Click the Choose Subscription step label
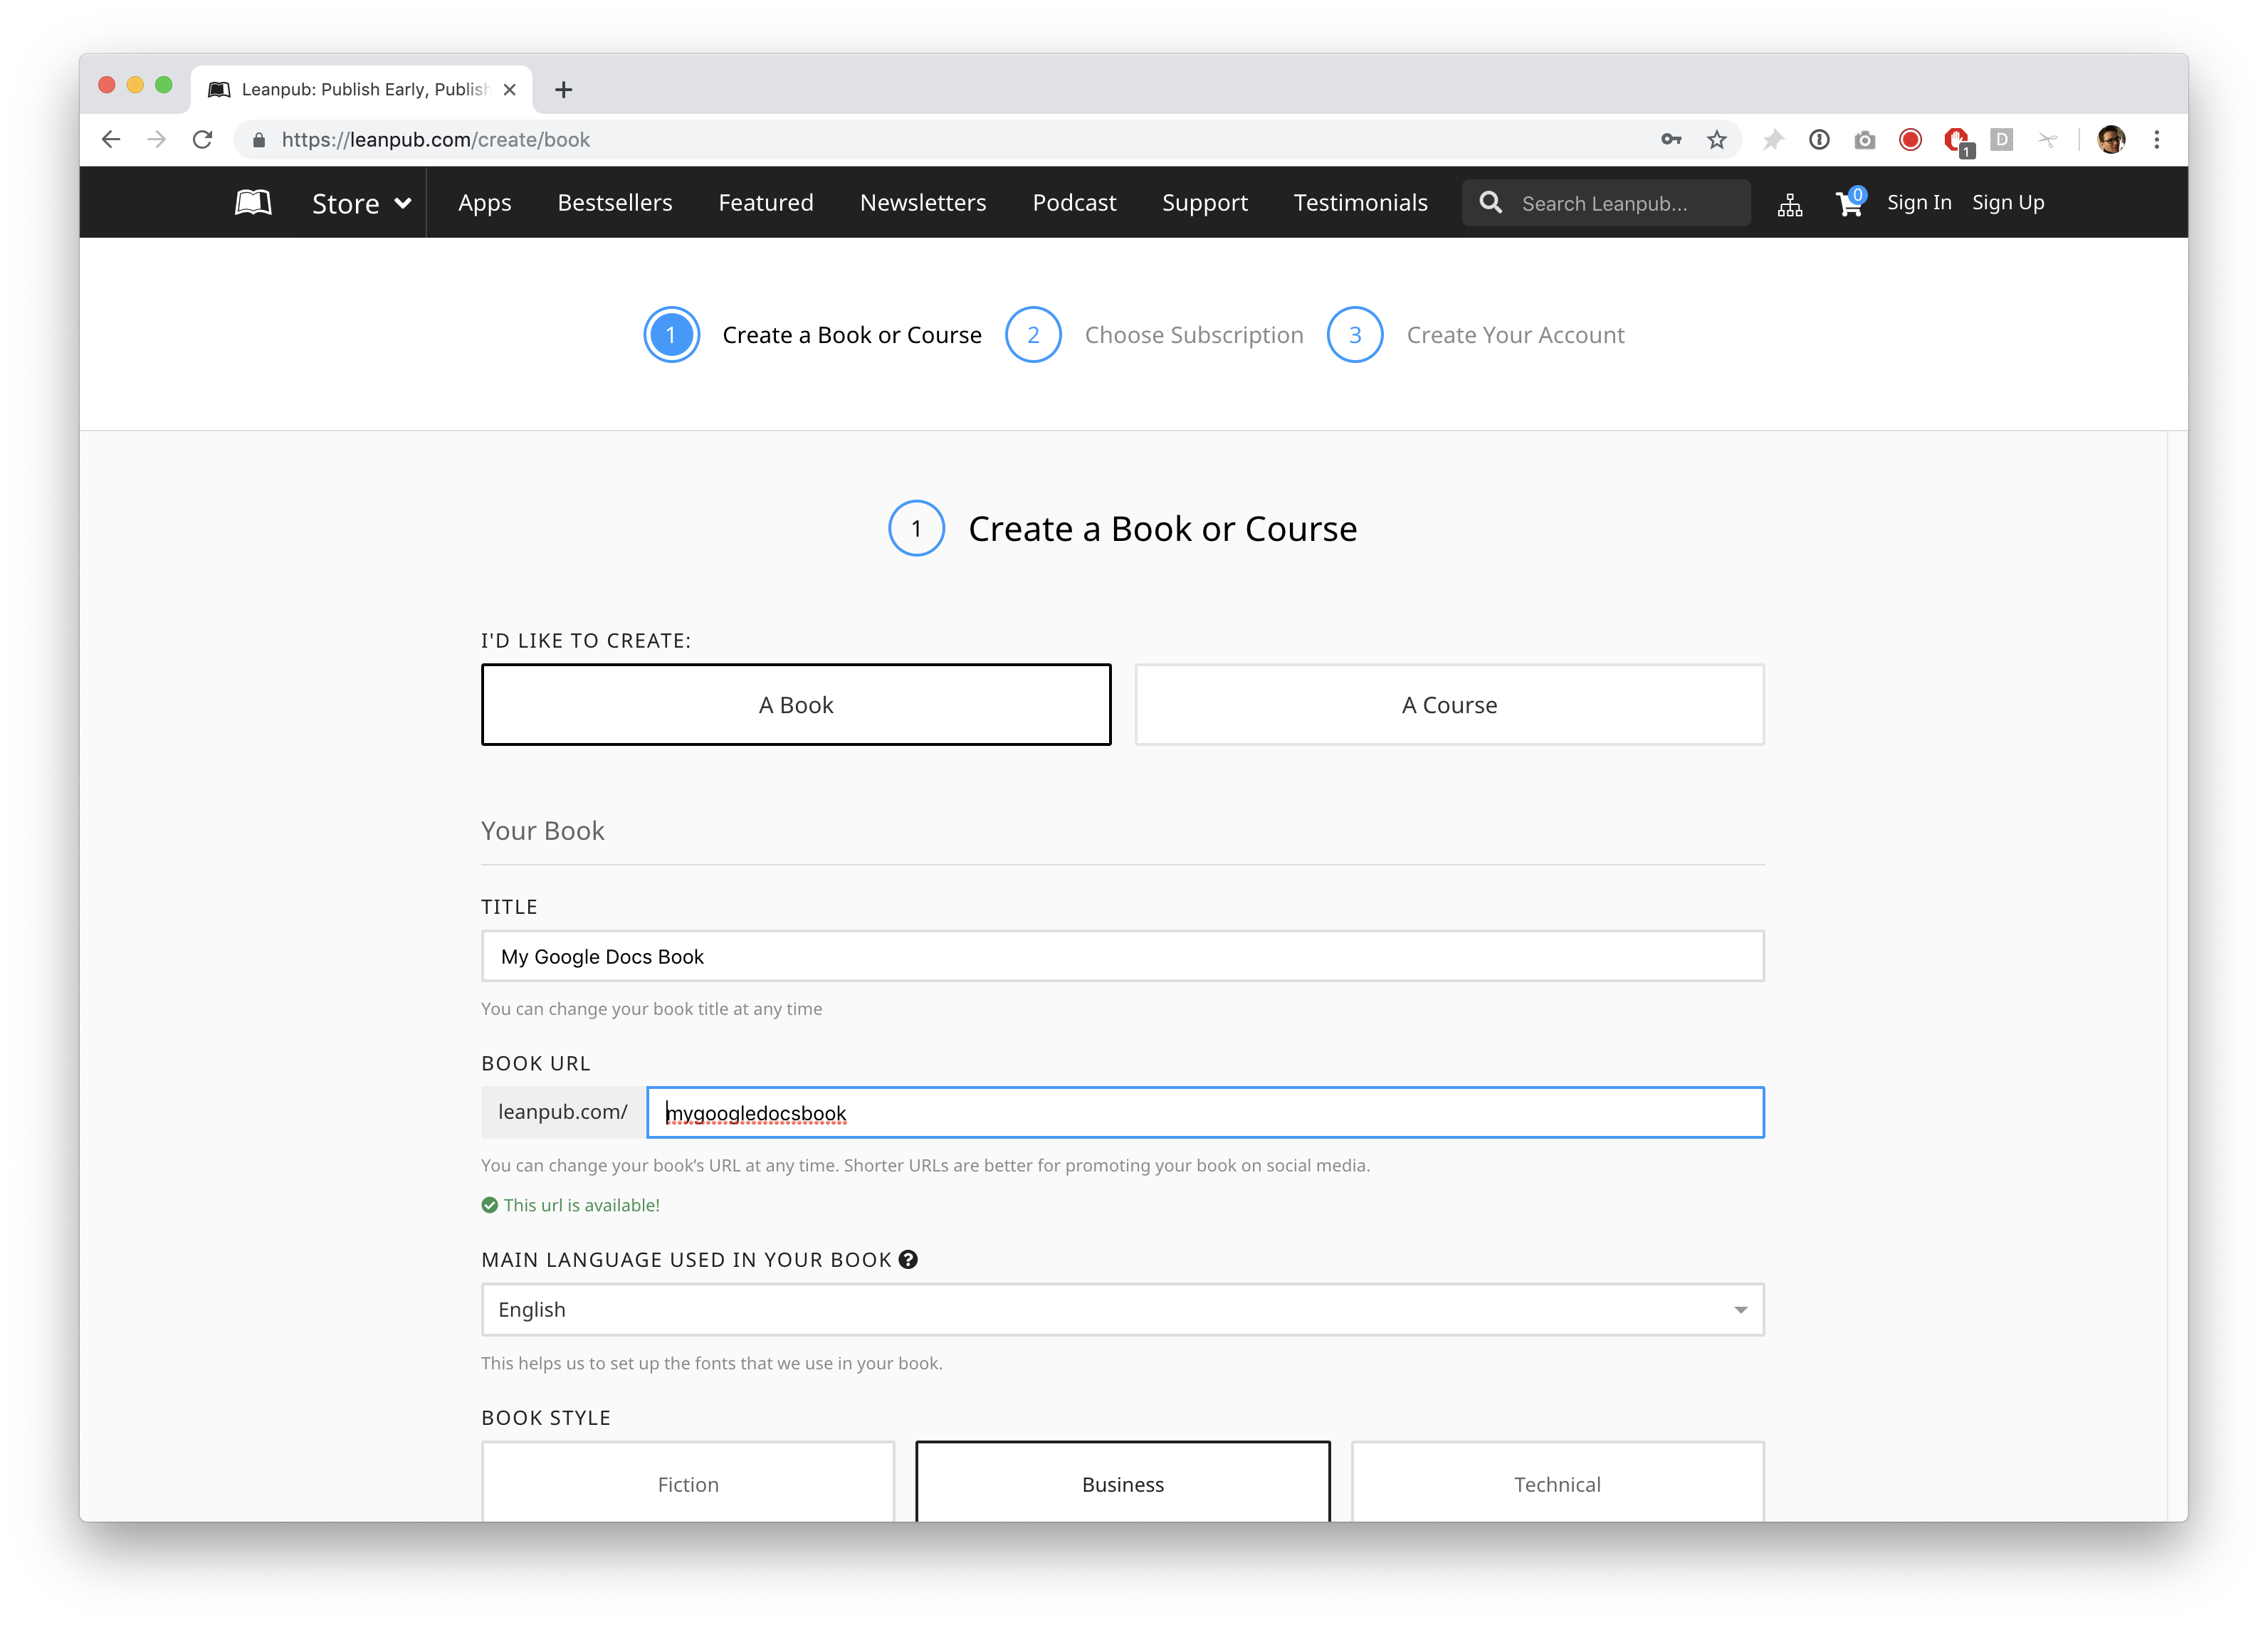Image resolution: width=2268 pixels, height=1627 pixels. click(1194, 335)
